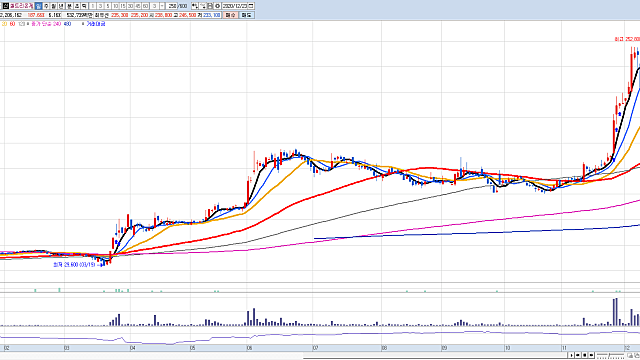Choose the 60 interval button

click(145, 6)
